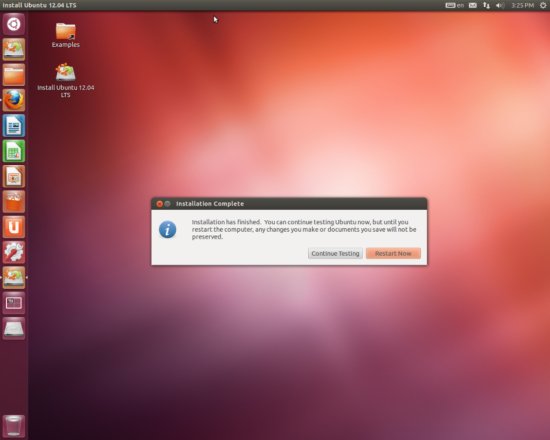Click the Restart Now button
The height and width of the screenshot is (440, 550).
coord(393,253)
